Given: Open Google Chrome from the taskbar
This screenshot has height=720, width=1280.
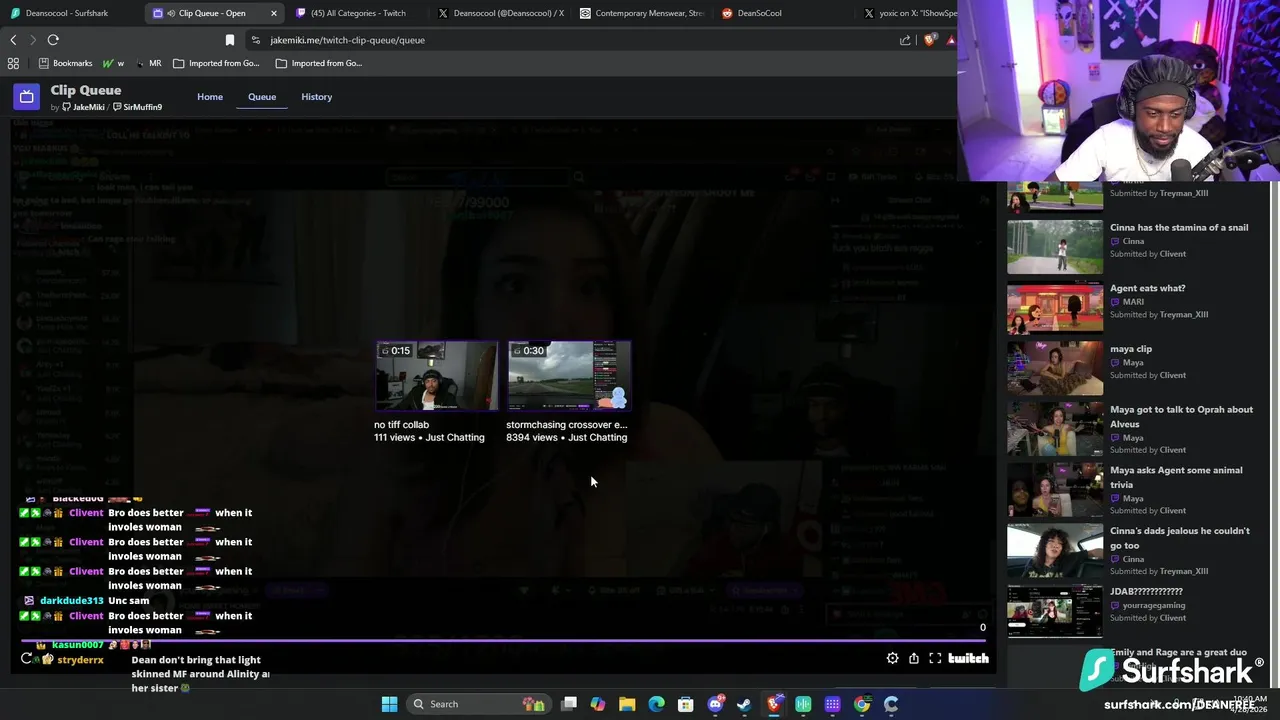Looking at the screenshot, I should click(x=862, y=704).
